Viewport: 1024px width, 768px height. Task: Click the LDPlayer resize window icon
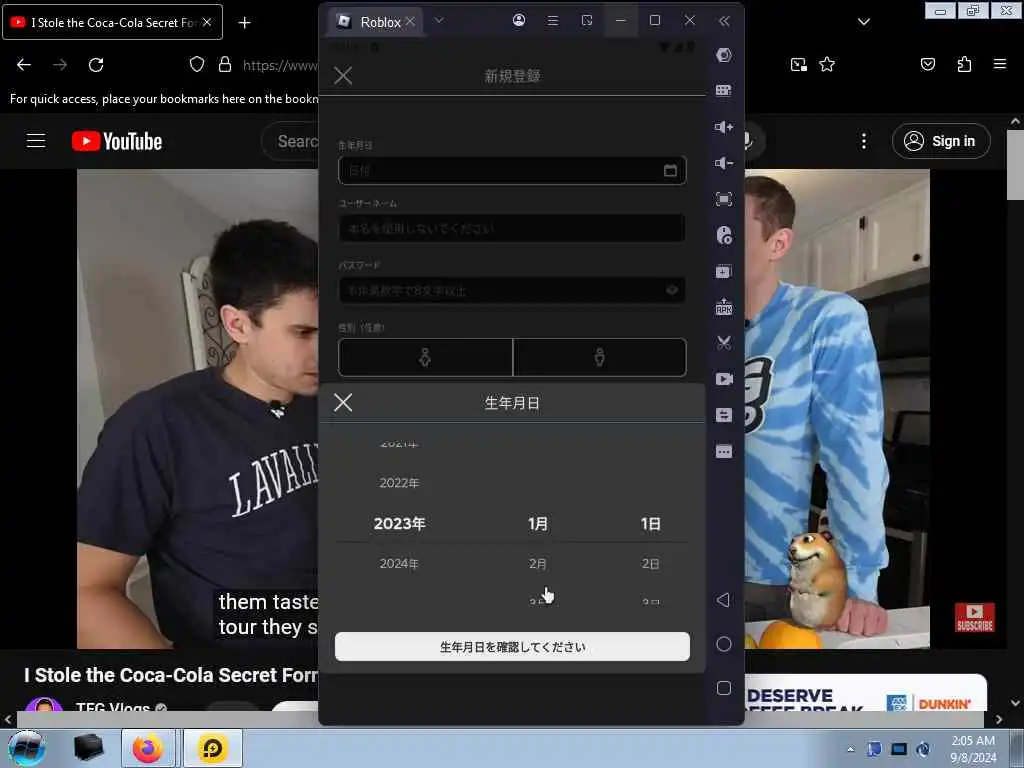(x=586, y=20)
